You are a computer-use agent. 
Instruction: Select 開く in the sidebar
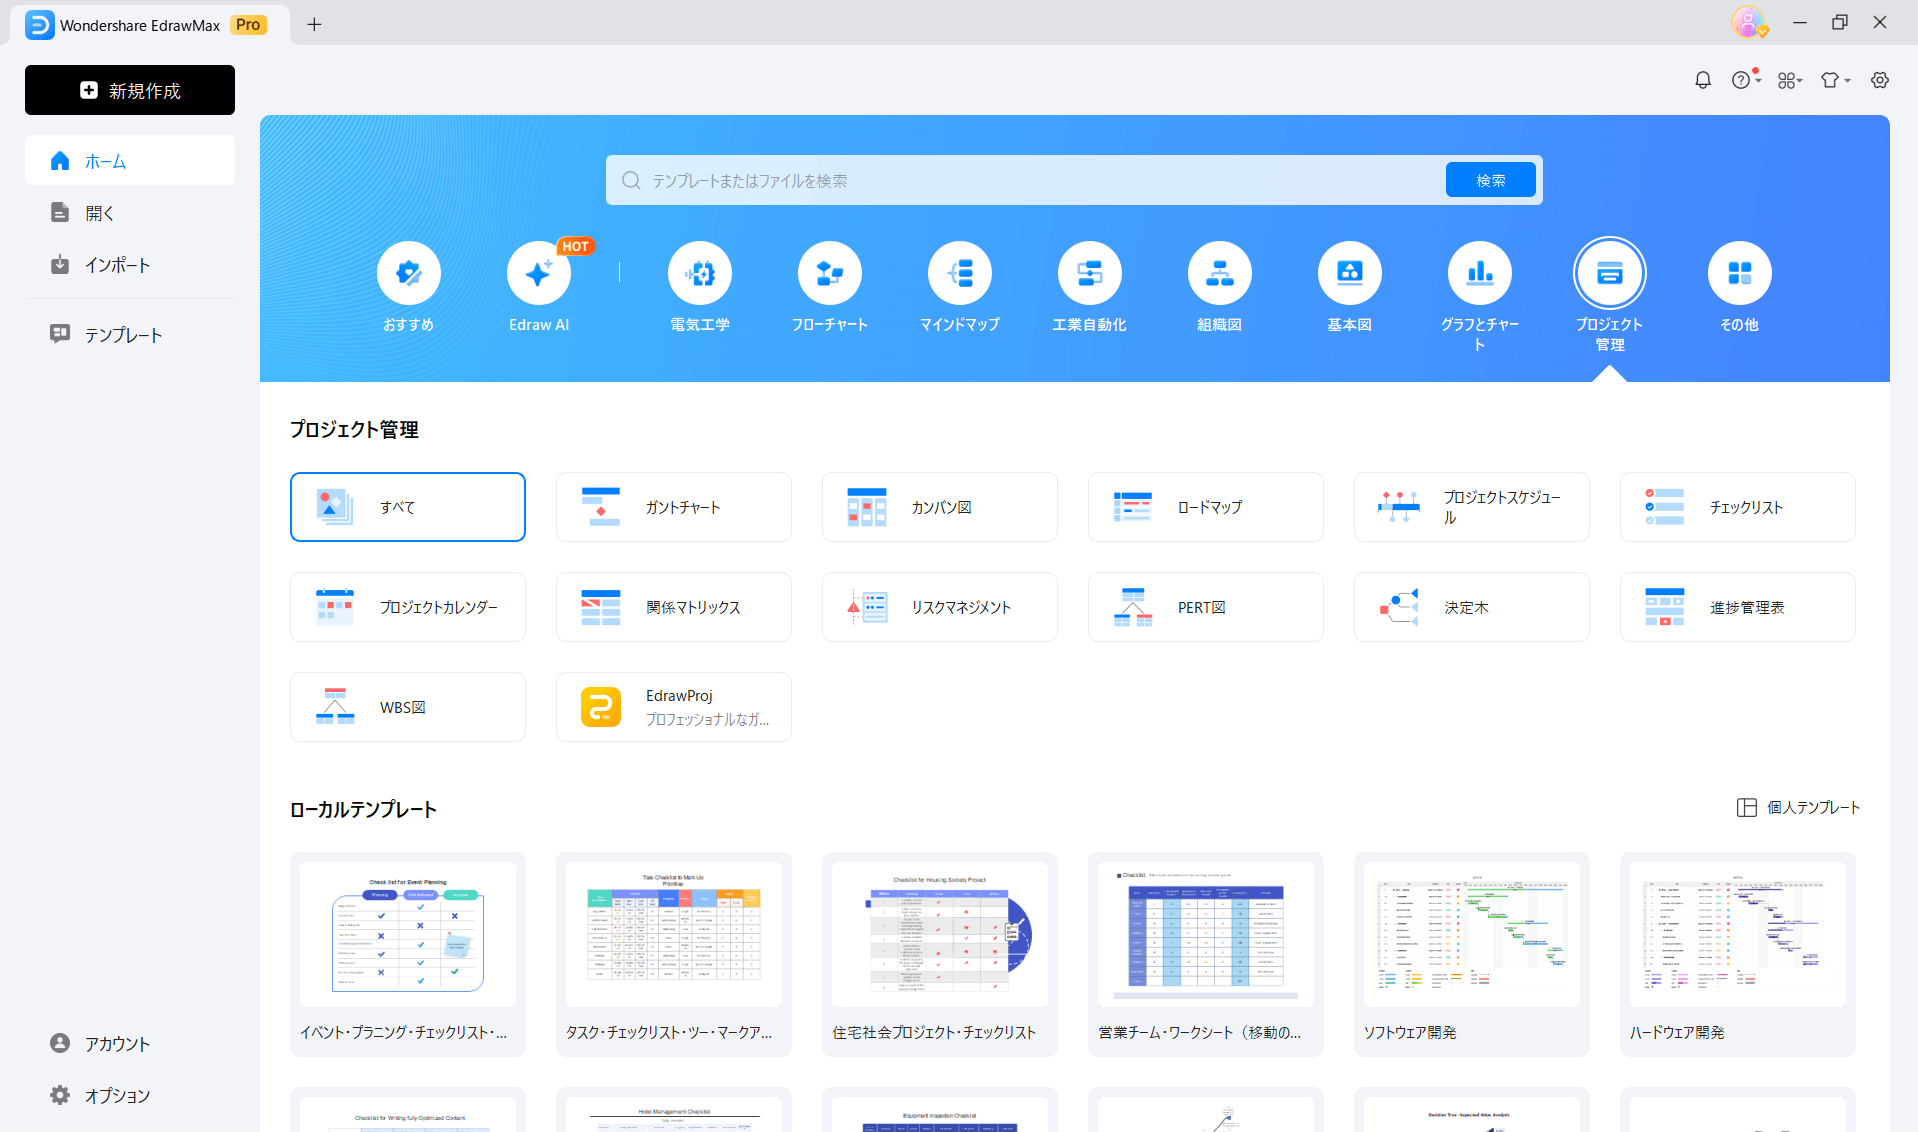click(x=130, y=212)
